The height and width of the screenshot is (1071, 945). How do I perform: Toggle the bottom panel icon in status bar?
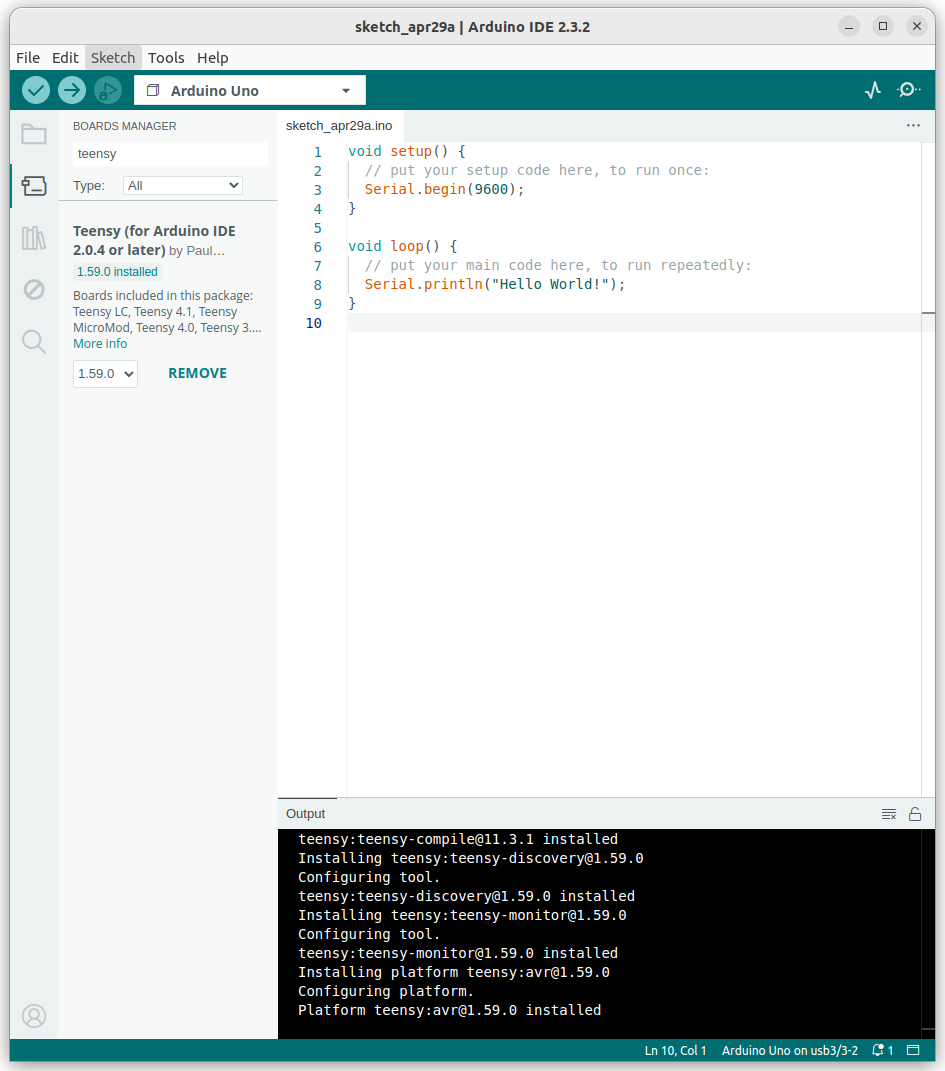(914, 1051)
